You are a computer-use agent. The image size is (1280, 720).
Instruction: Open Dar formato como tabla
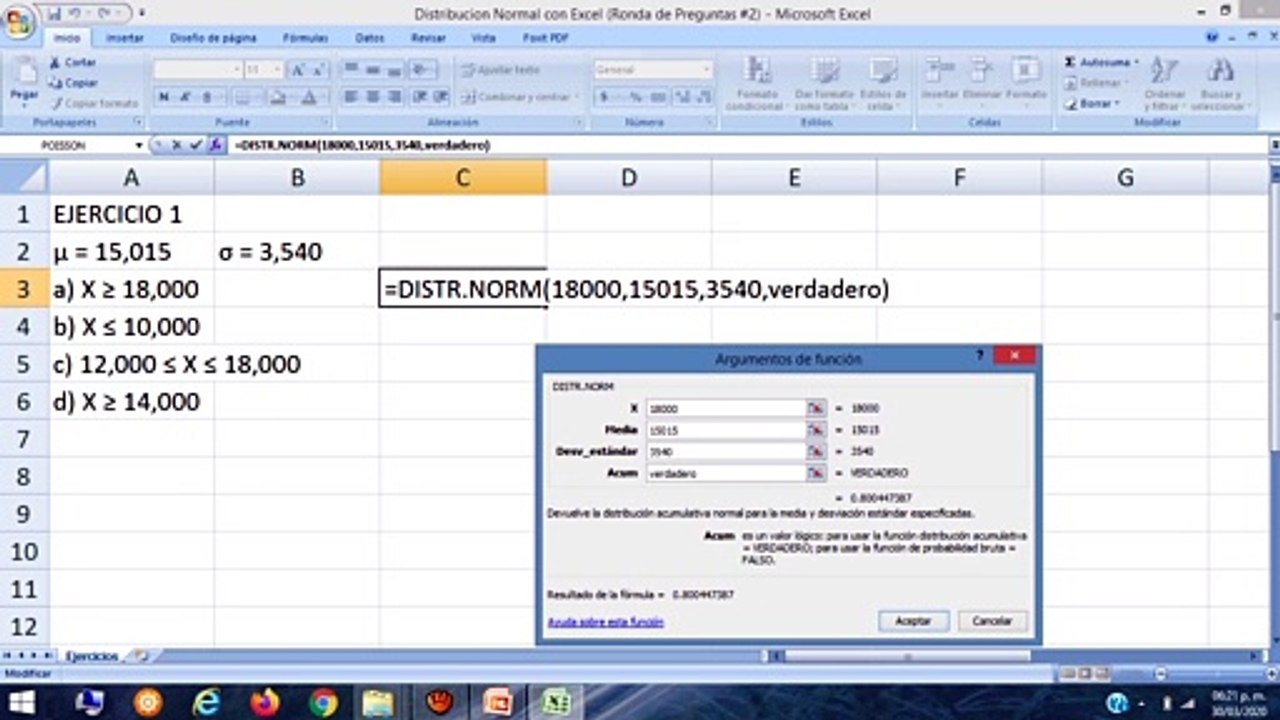(x=824, y=83)
